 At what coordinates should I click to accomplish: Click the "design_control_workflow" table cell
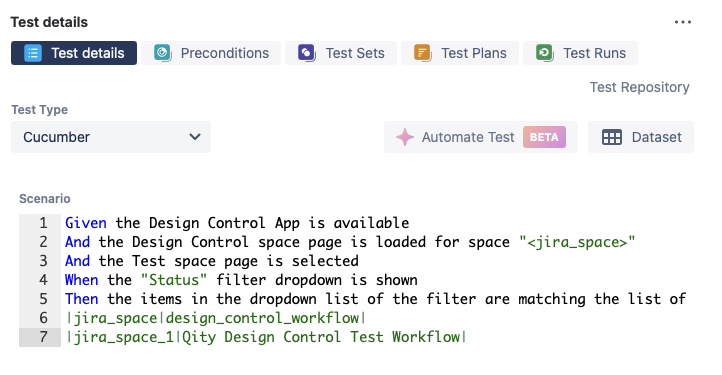[x=262, y=318]
